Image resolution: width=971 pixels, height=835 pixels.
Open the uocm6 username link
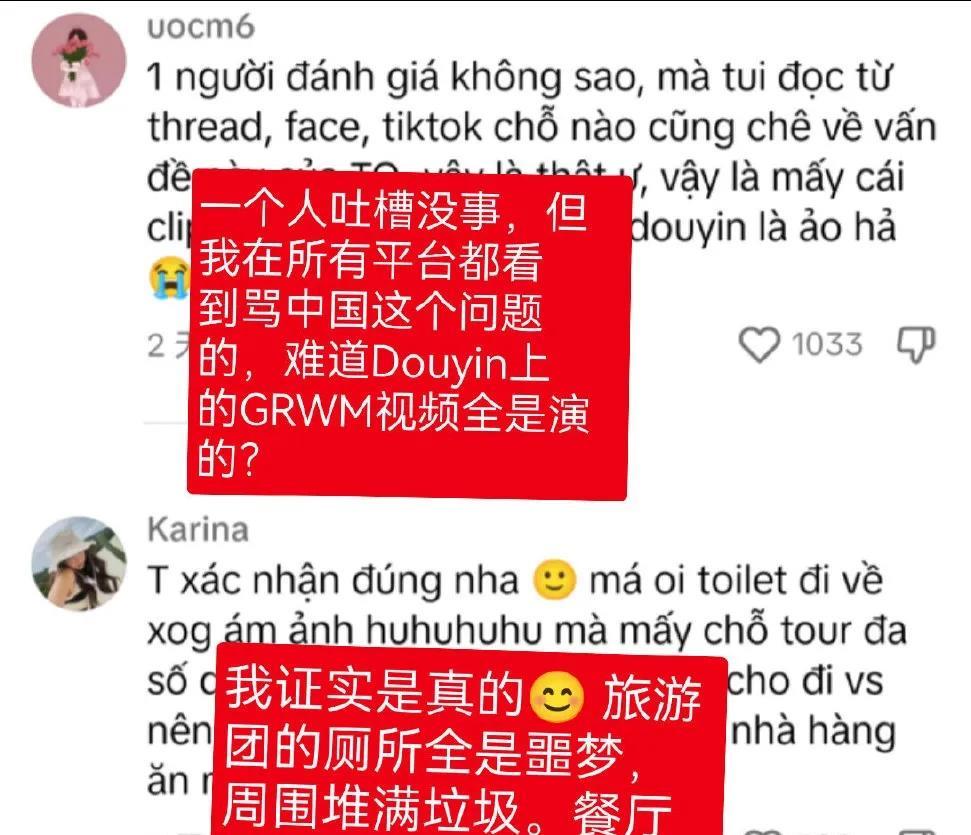tap(201, 28)
